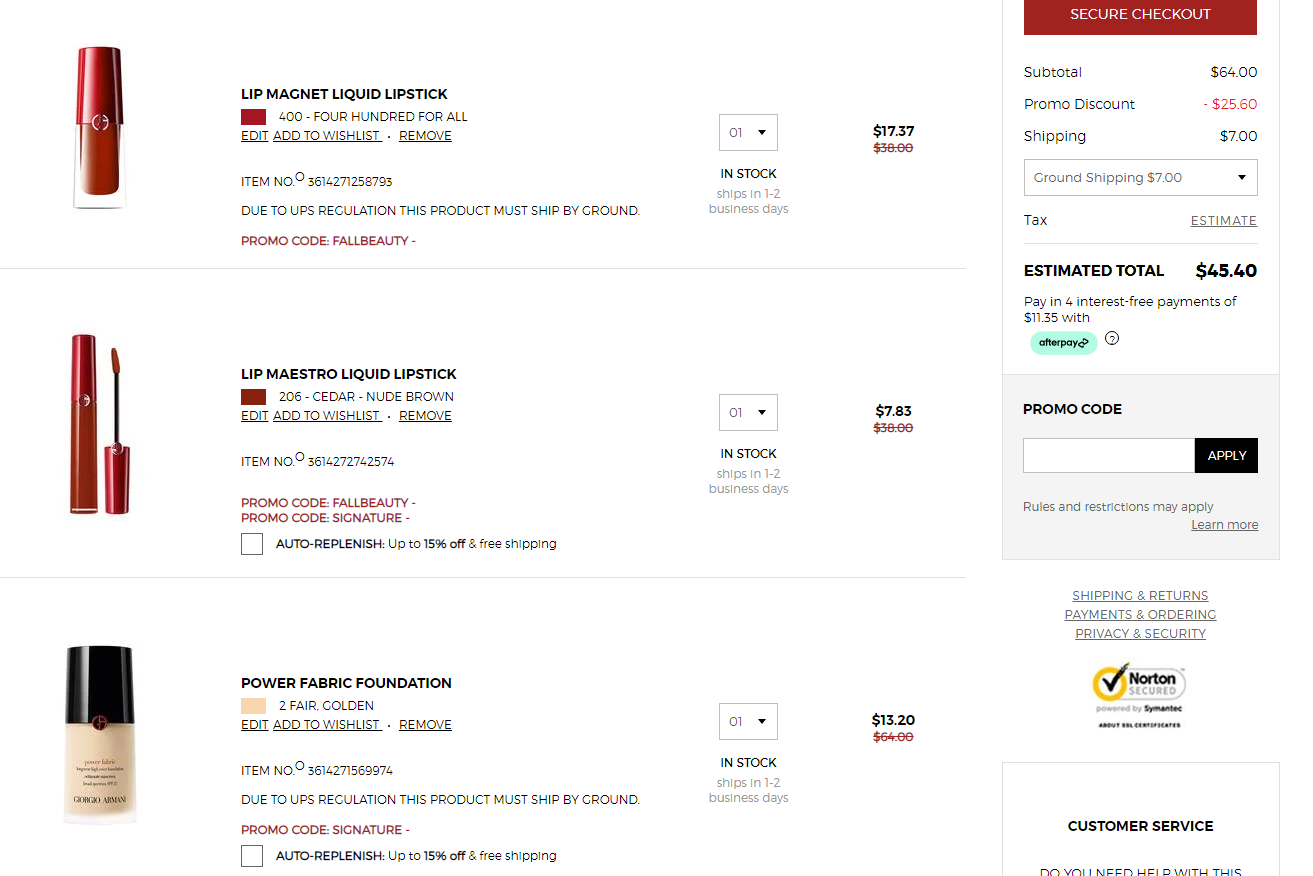Image resolution: width=1313 pixels, height=876 pixels.
Task: Click Estimate next to Tax
Action: tap(1223, 221)
